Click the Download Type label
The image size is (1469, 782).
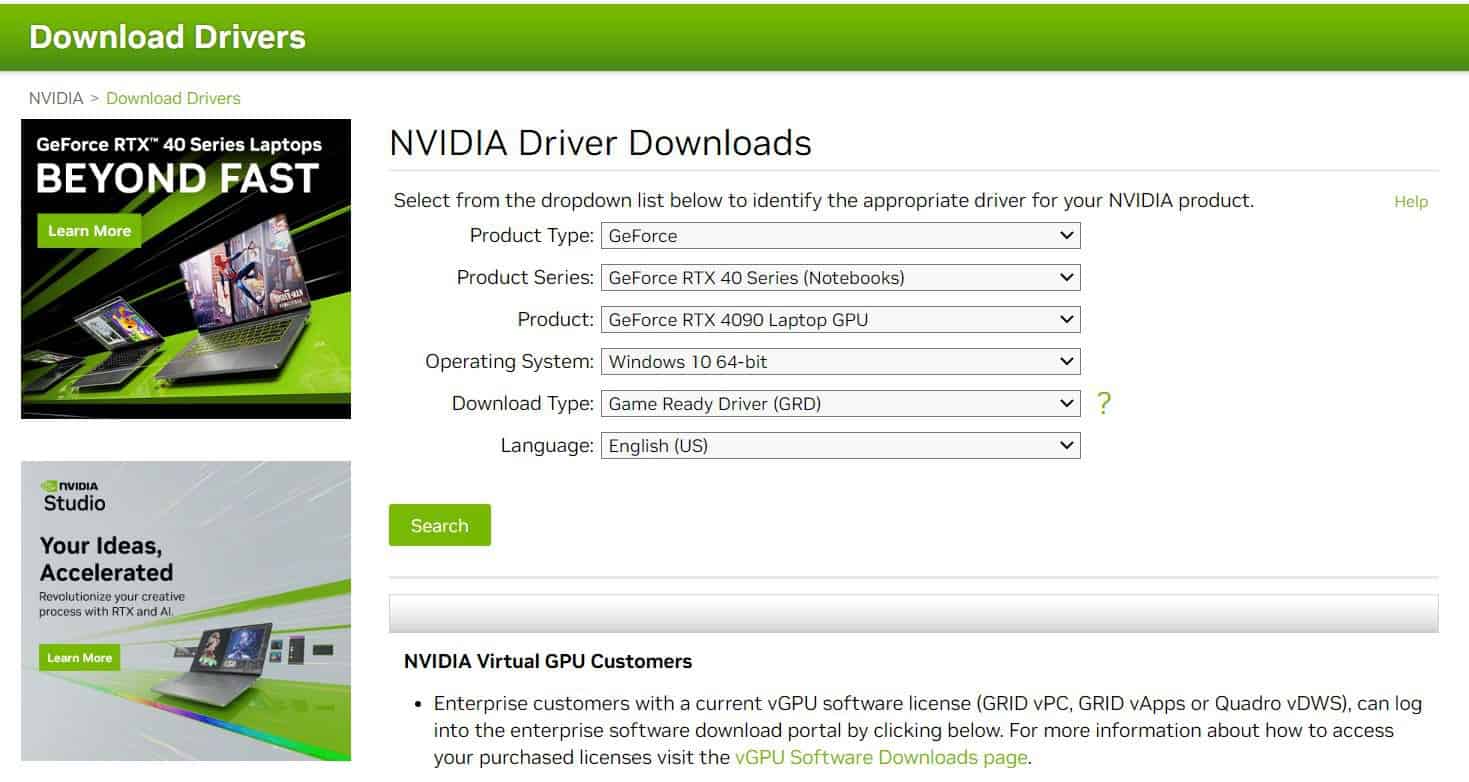(522, 404)
